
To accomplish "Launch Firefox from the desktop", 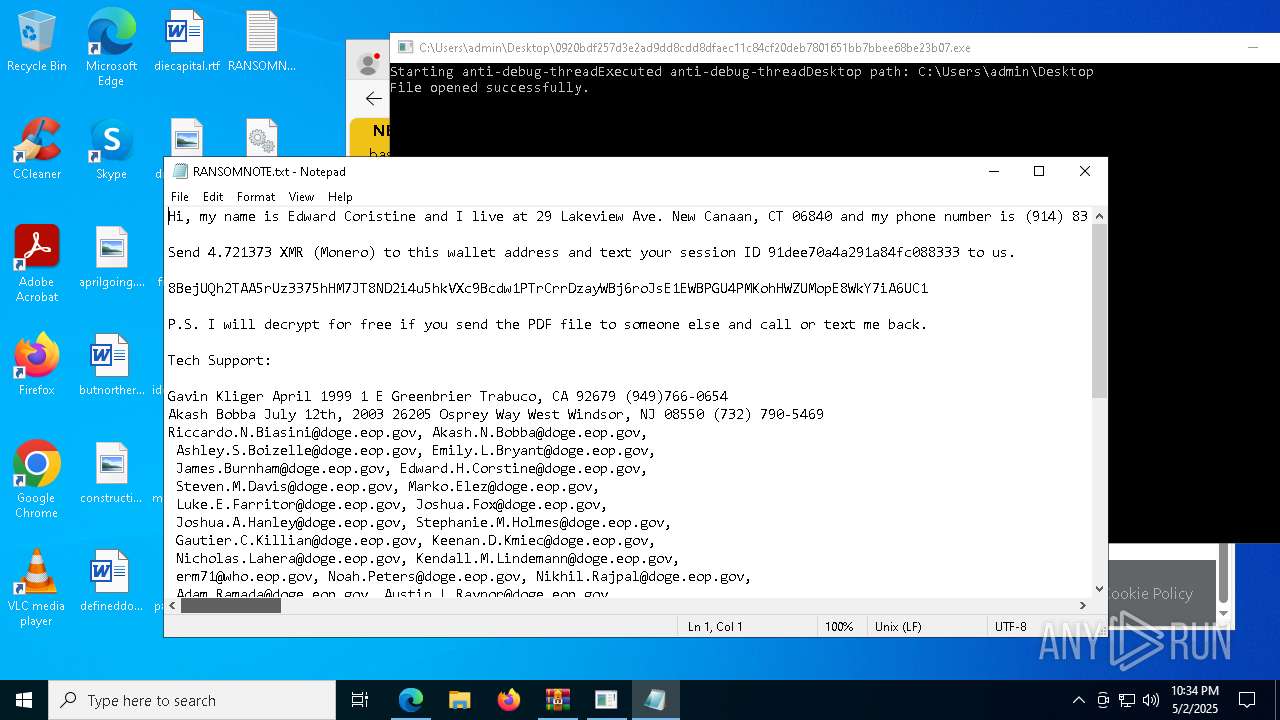I will (x=37, y=364).
